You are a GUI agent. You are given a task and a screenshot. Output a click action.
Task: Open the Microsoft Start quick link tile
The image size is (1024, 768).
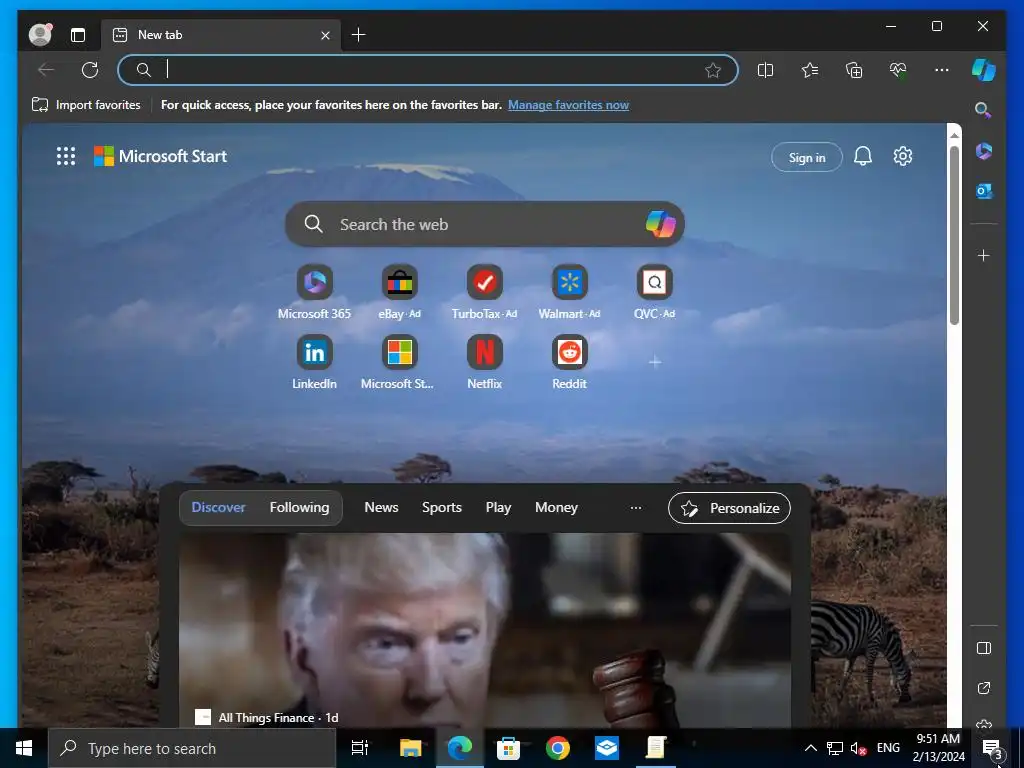[398, 362]
